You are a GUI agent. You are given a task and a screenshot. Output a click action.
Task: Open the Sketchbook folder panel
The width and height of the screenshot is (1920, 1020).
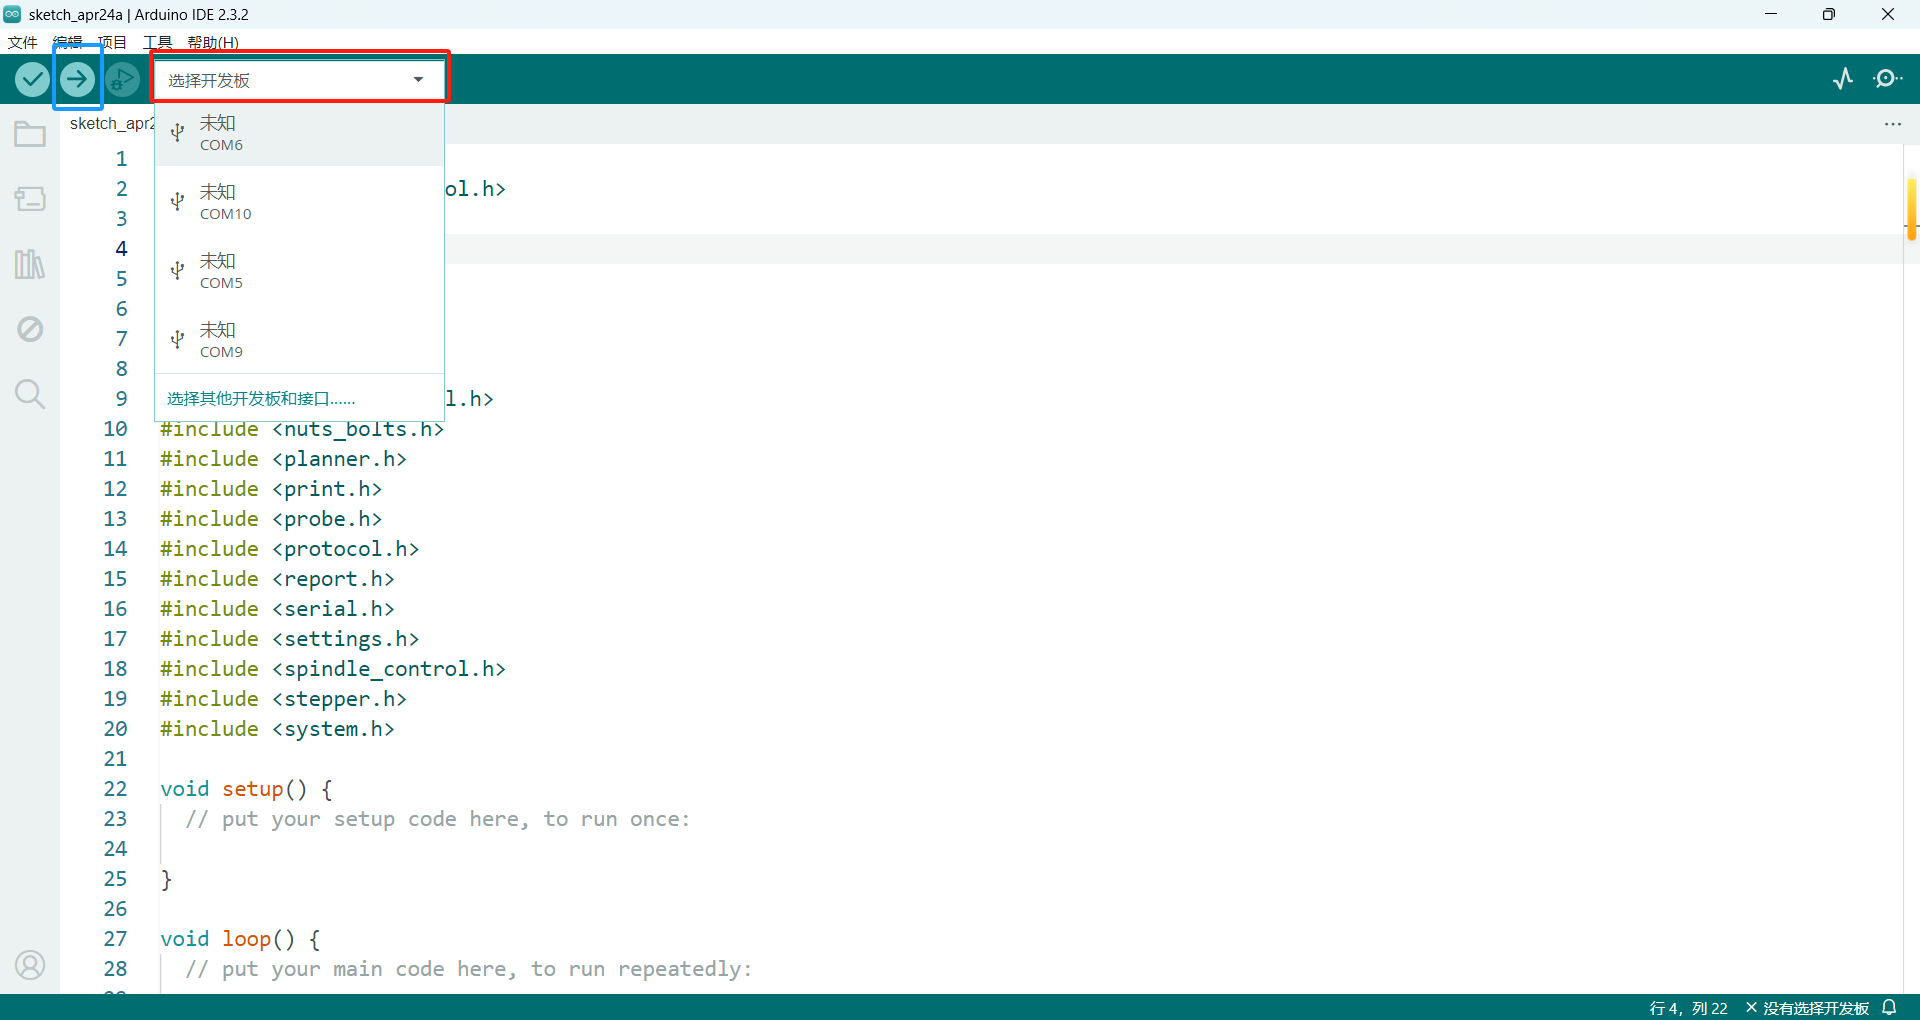click(x=30, y=134)
